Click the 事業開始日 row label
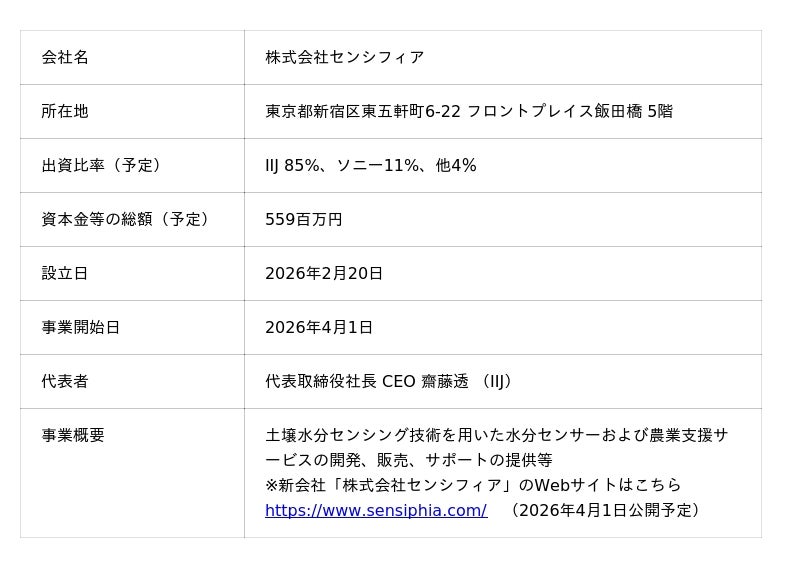 pyautogui.click(x=81, y=327)
